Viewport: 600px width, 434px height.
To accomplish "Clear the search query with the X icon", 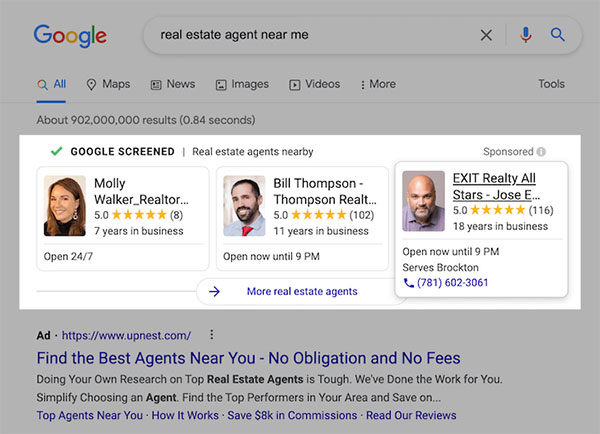I will 486,35.
